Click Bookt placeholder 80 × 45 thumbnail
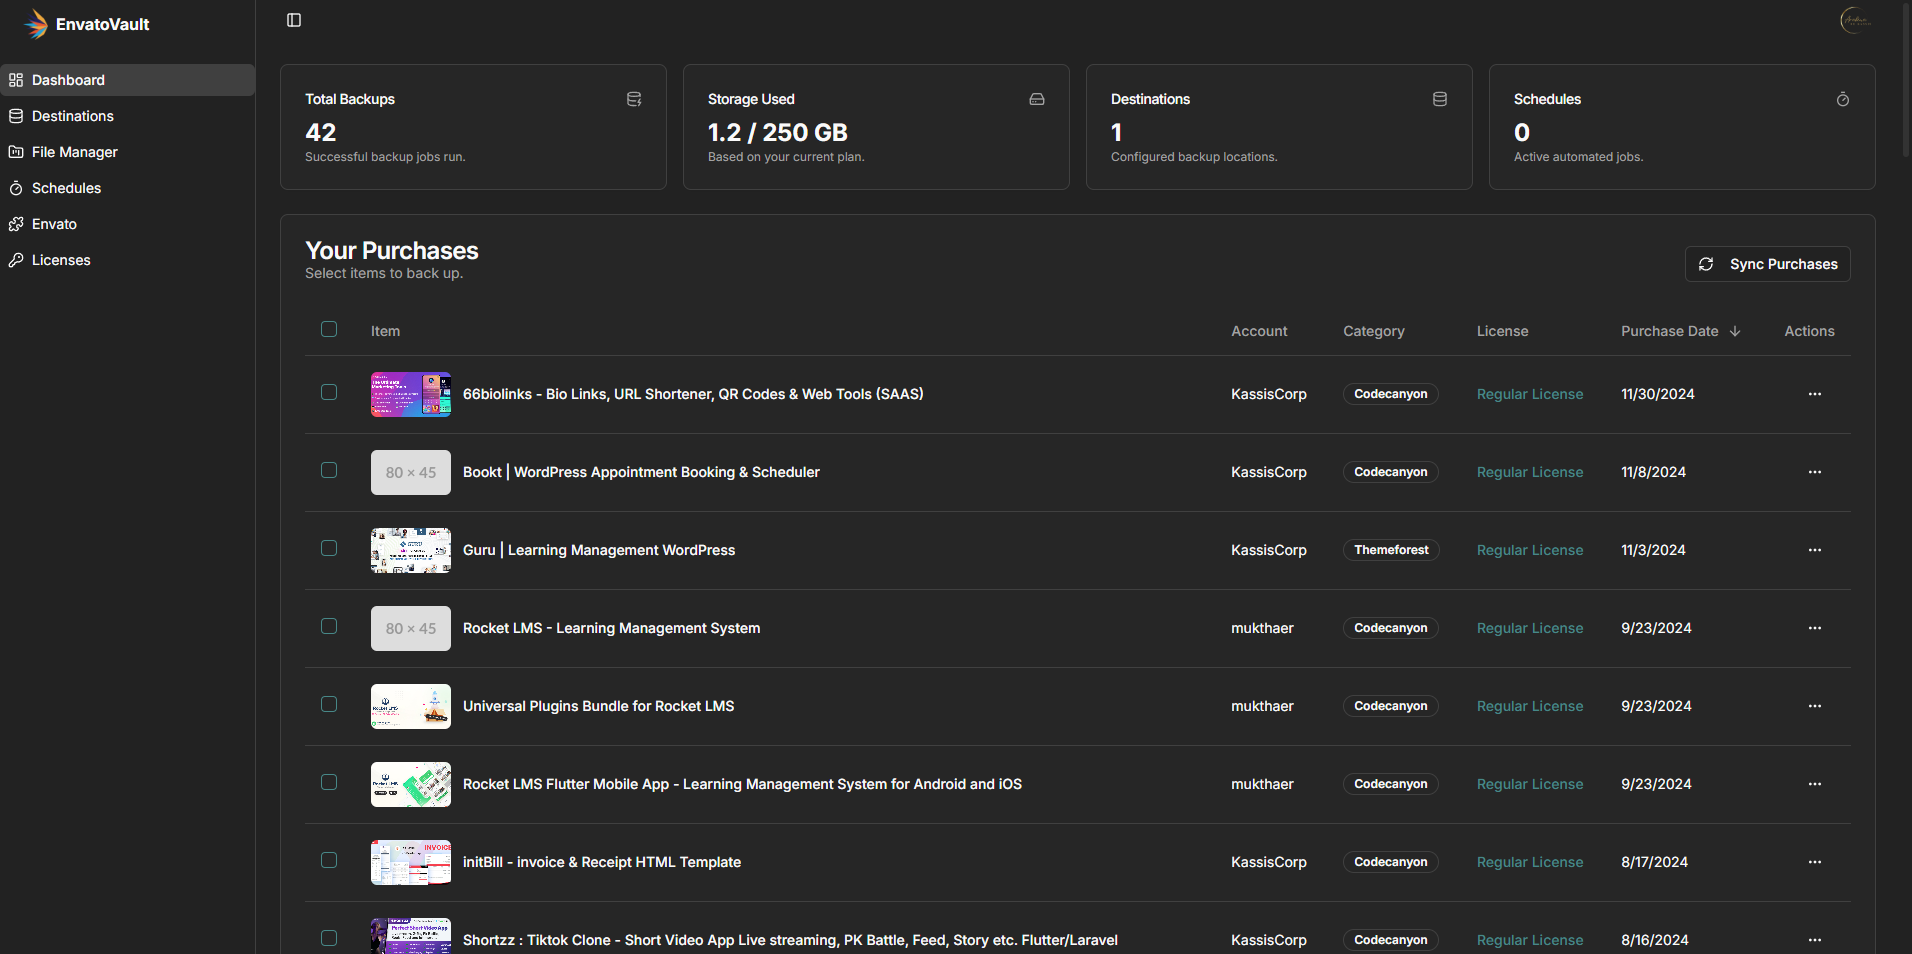1912x954 pixels. (x=411, y=472)
